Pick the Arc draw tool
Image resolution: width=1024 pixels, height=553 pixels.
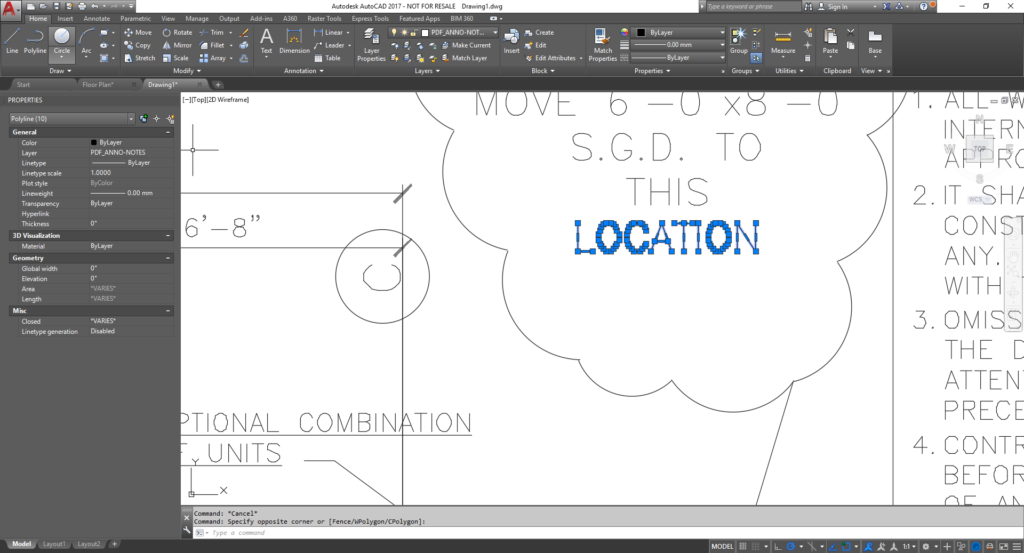pyautogui.click(x=86, y=40)
